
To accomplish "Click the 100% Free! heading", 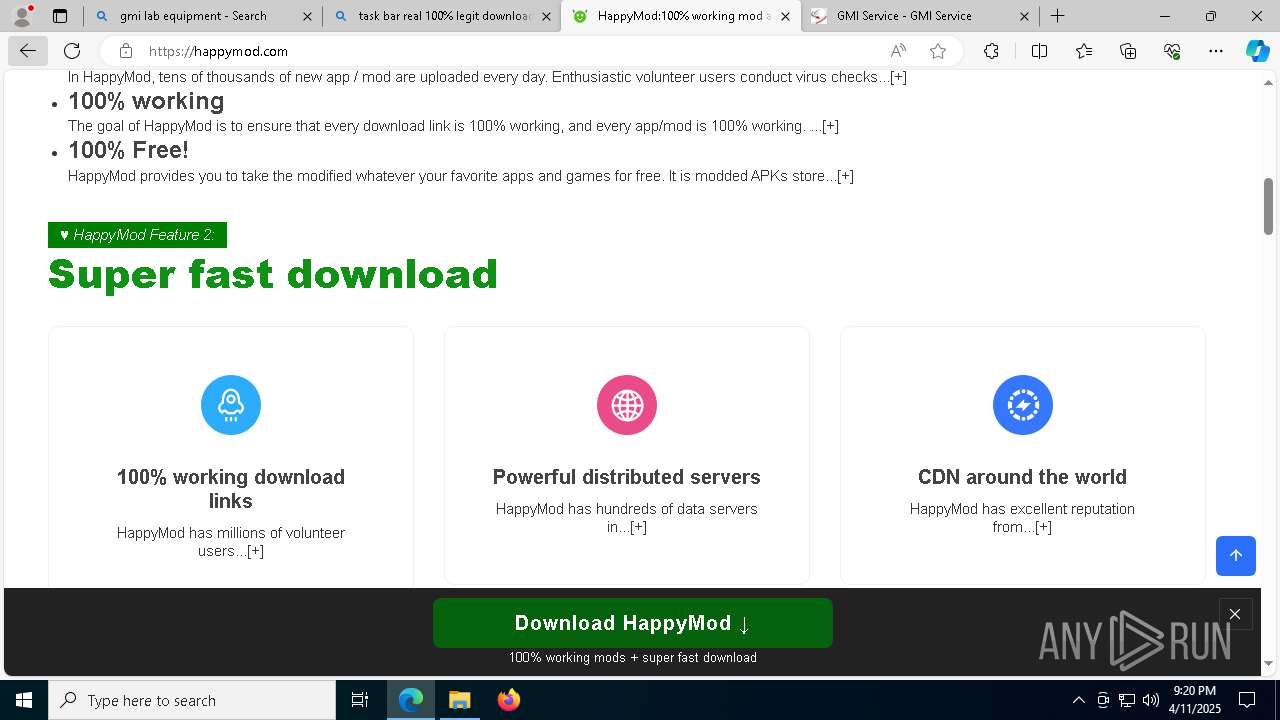I will pyautogui.click(x=128, y=150).
